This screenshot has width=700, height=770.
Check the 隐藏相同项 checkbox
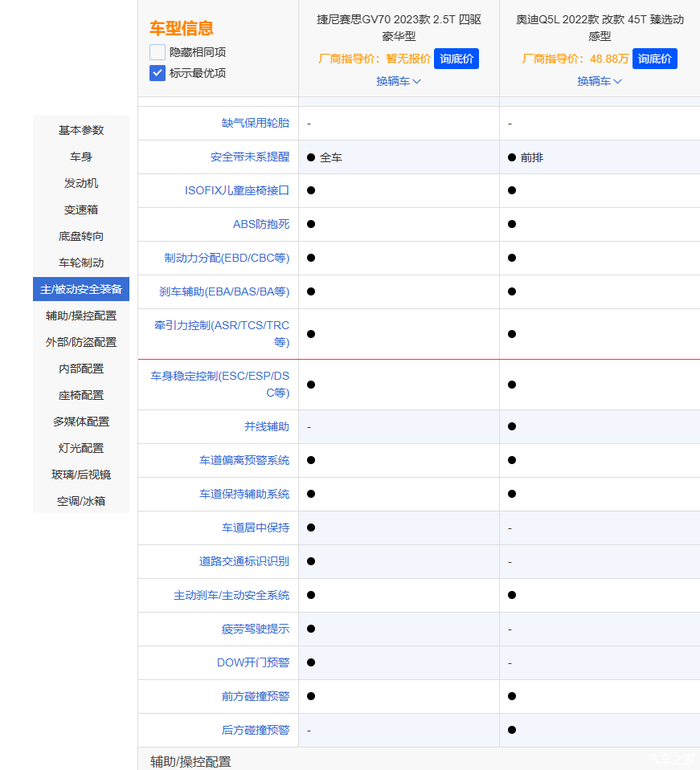(158, 52)
